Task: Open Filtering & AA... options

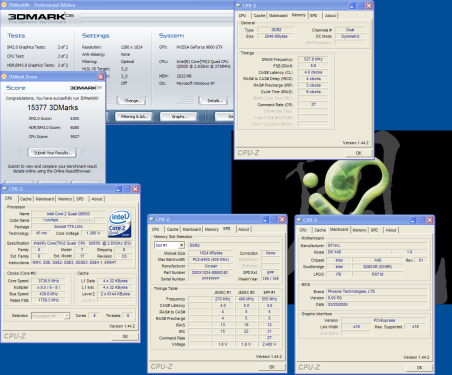Action: click(x=134, y=117)
